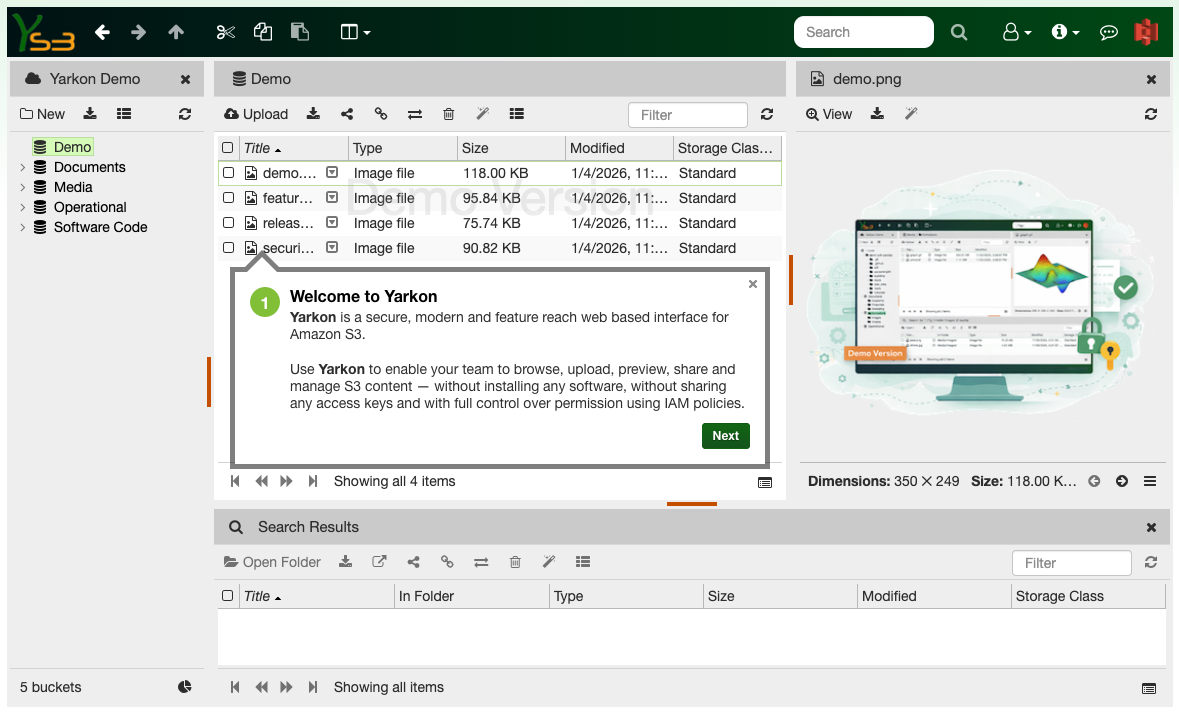This screenshot has height=715, width=1179.
Task: Select the Magic wand icon in the preview panel
Action: (911, 114)
